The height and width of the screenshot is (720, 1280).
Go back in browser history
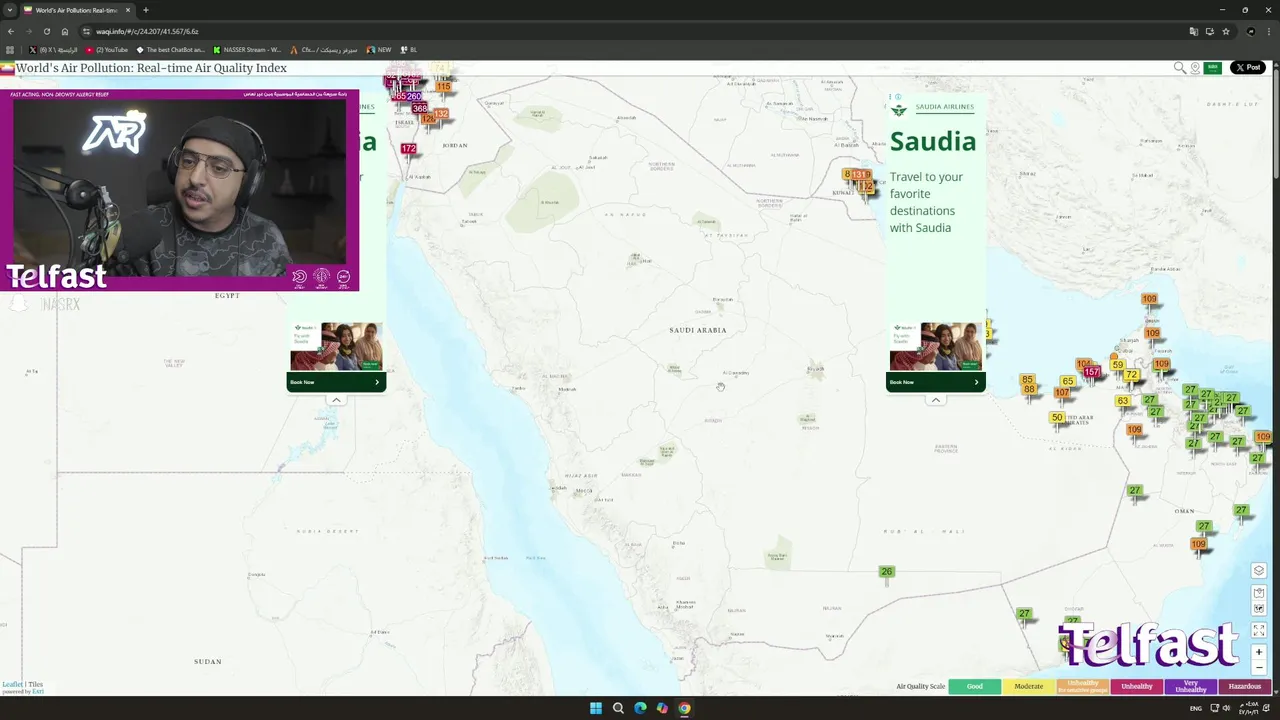pyautogui.click(x=11, y=31)
